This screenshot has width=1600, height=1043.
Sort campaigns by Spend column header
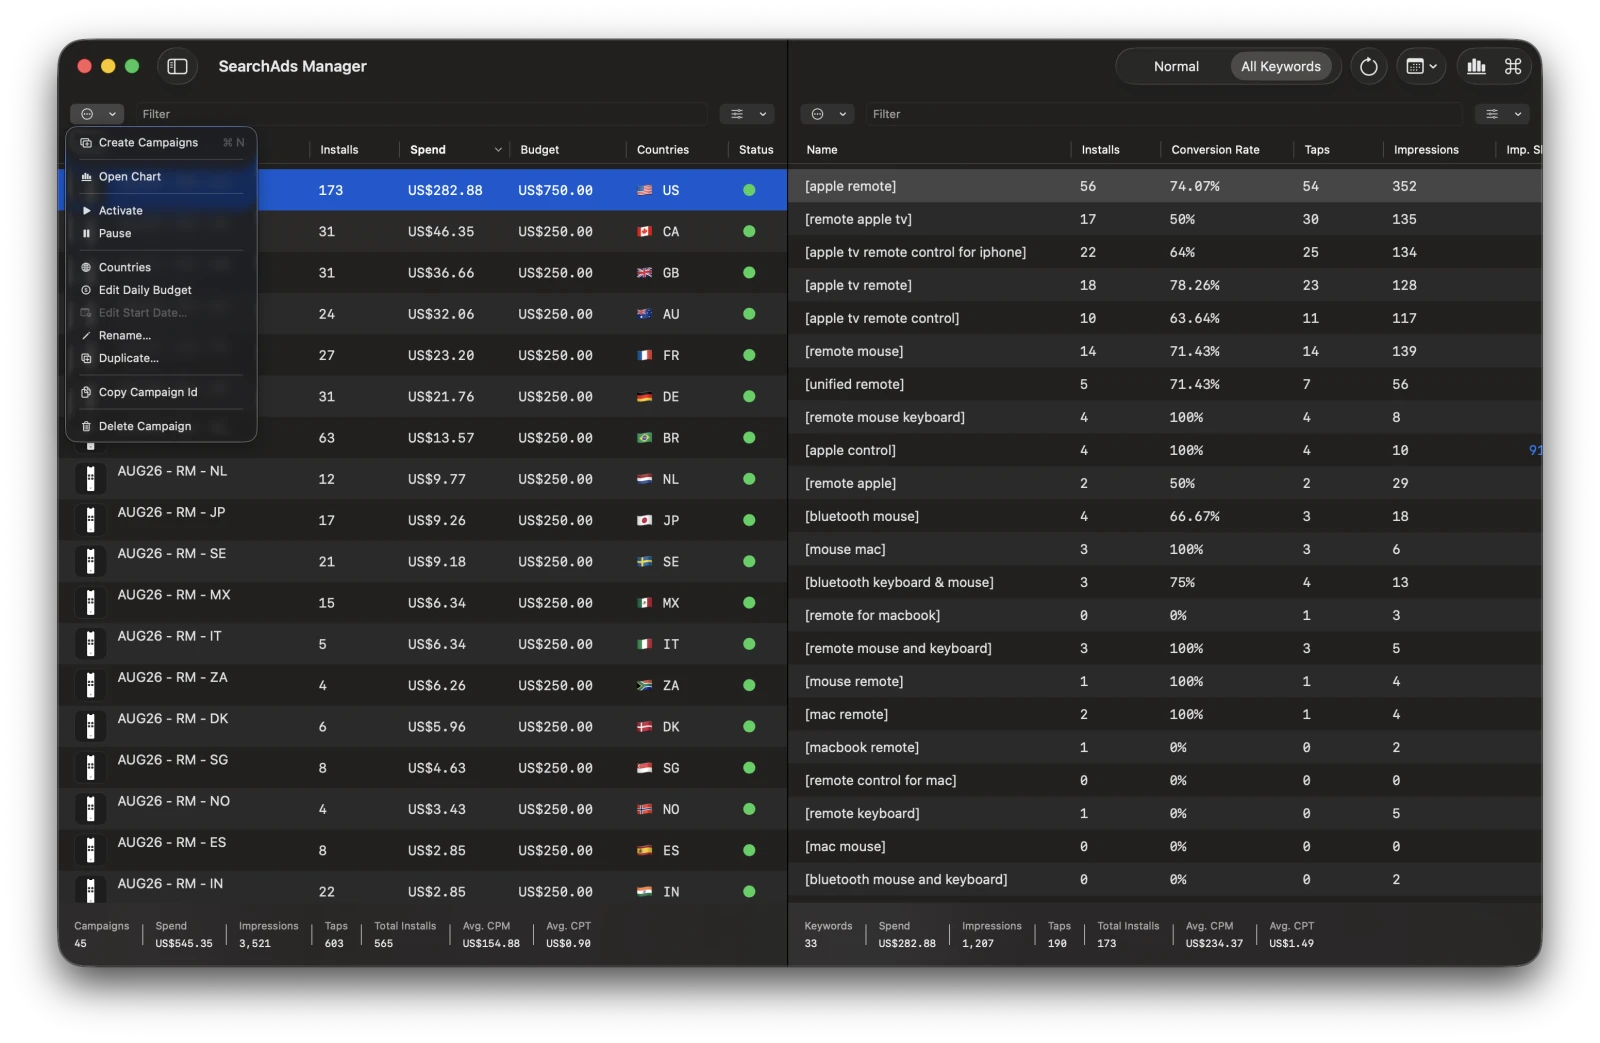pyautogui.click(x=454, y=150)
